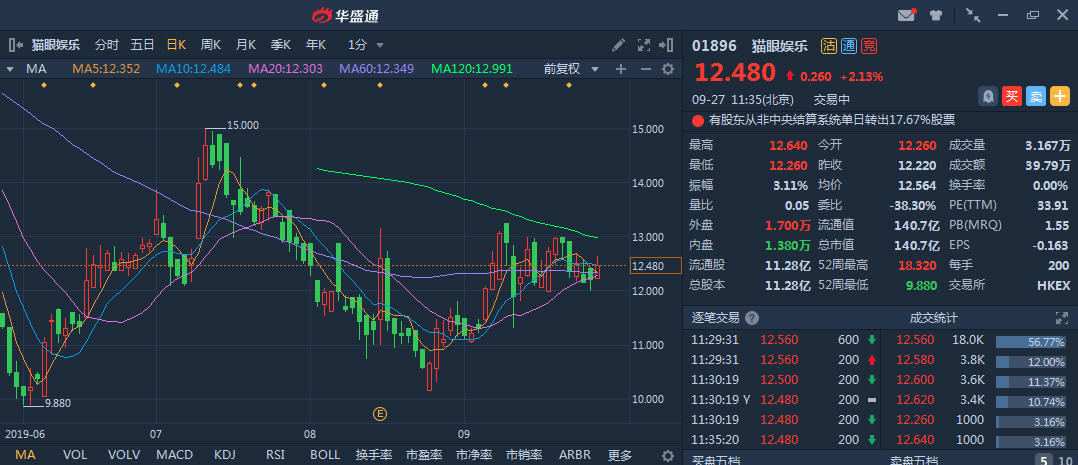Open the shareholder 17.67% transfer news link
Image resolution: width=1078 pixels, height=465 pixels.
[832, 120]
